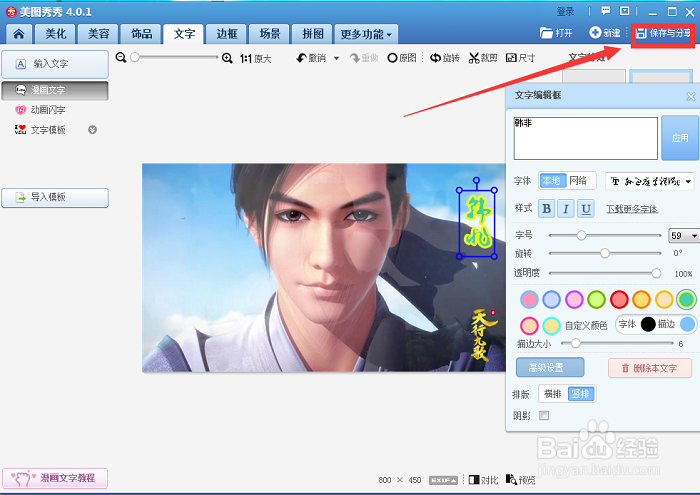
Task: Open the font family dropdown
Action: pos(650,181)
